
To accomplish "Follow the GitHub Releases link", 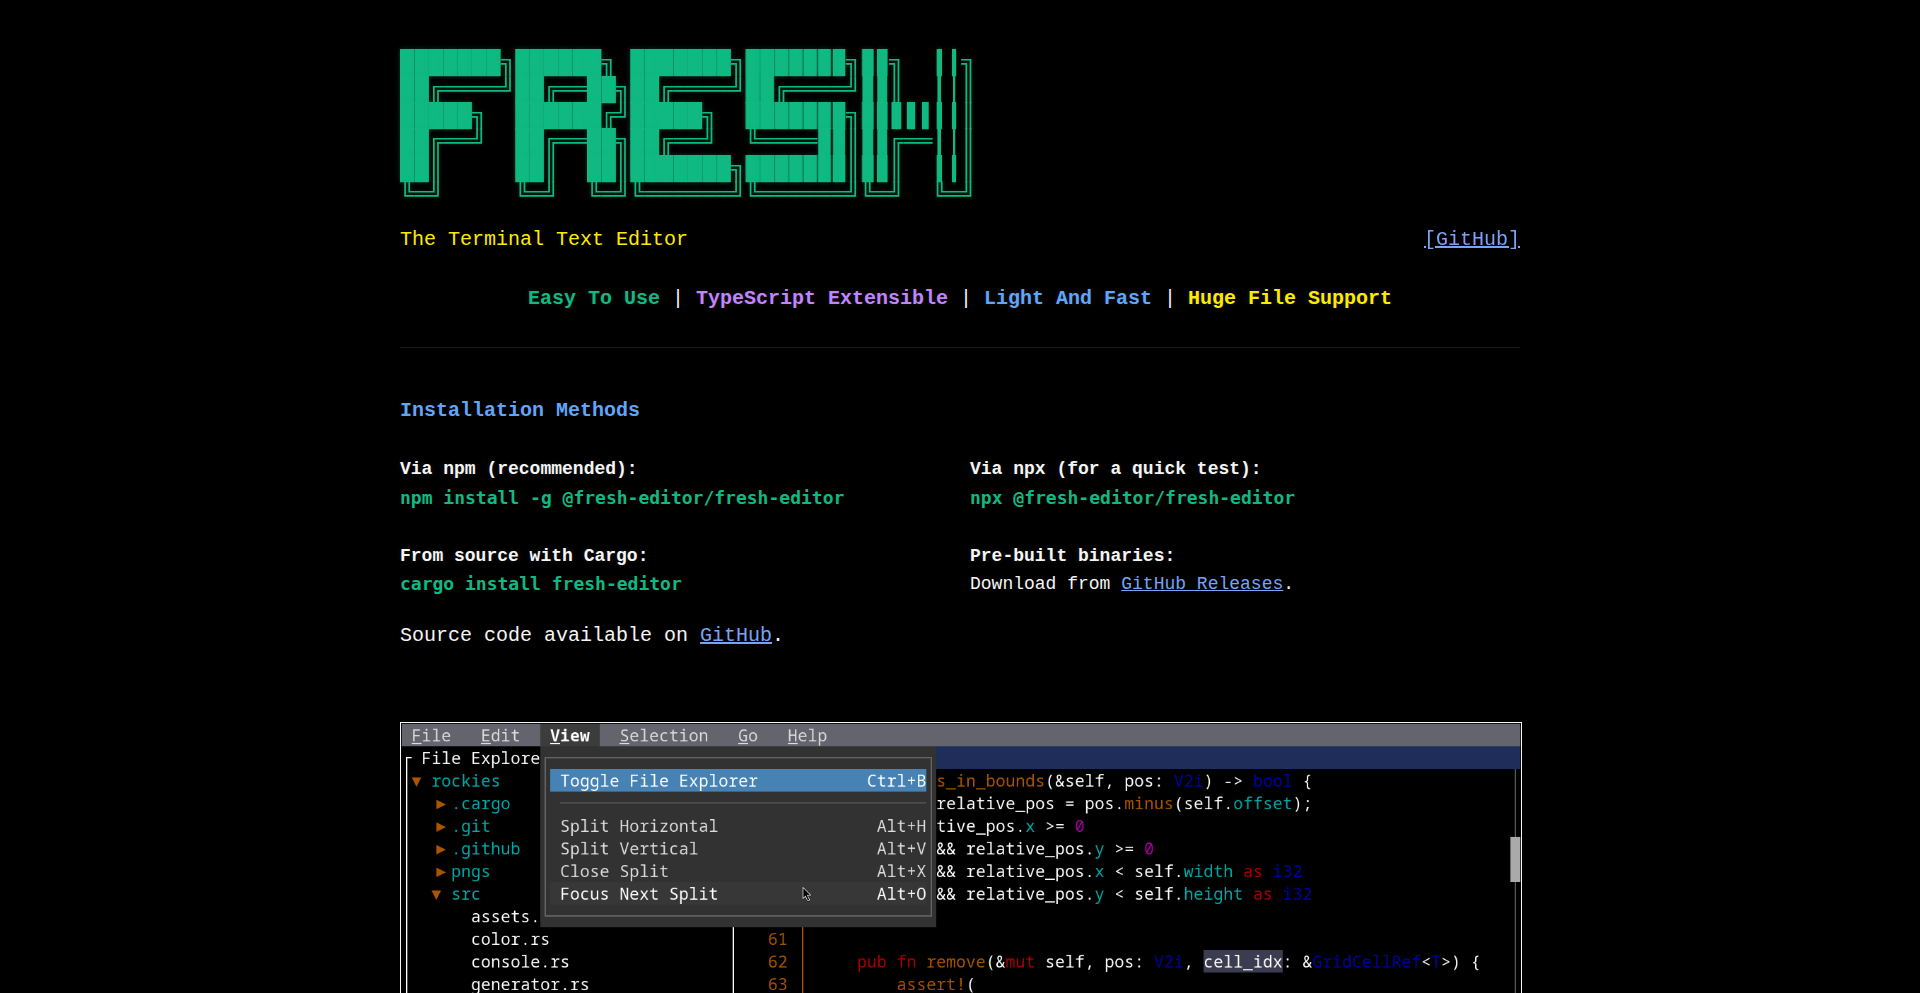I will (1202, 583).
